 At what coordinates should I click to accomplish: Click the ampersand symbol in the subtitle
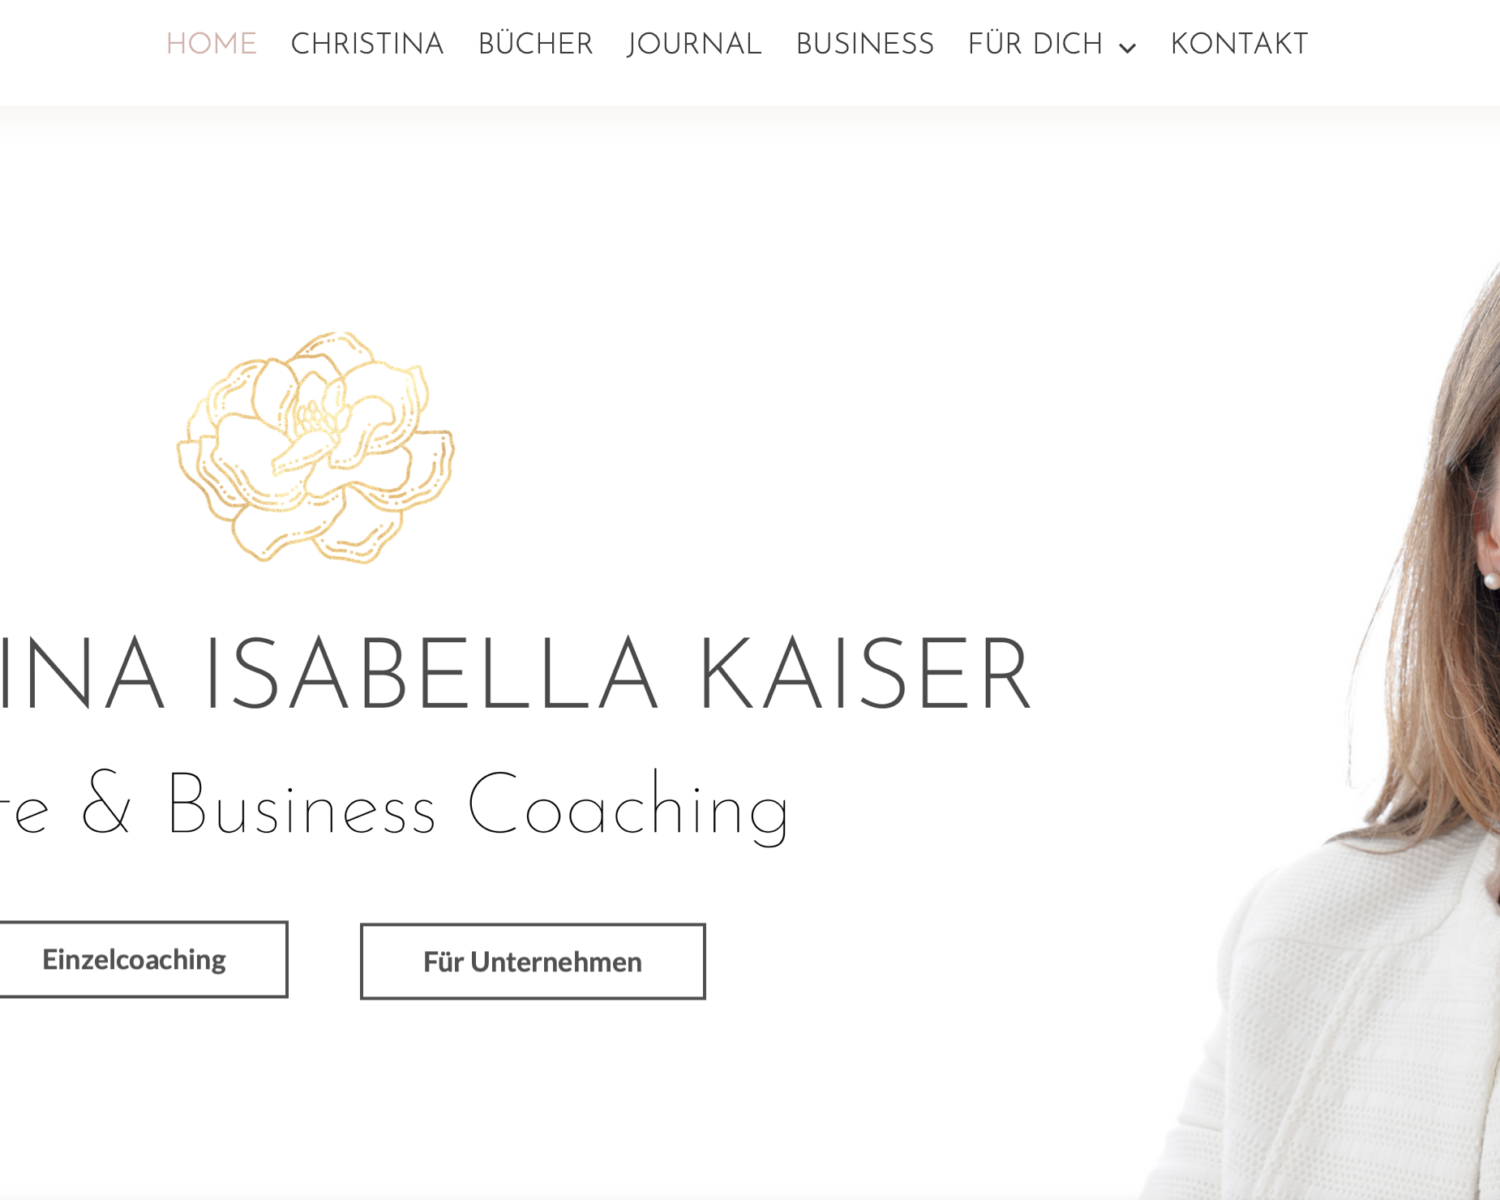pos(106,802)
